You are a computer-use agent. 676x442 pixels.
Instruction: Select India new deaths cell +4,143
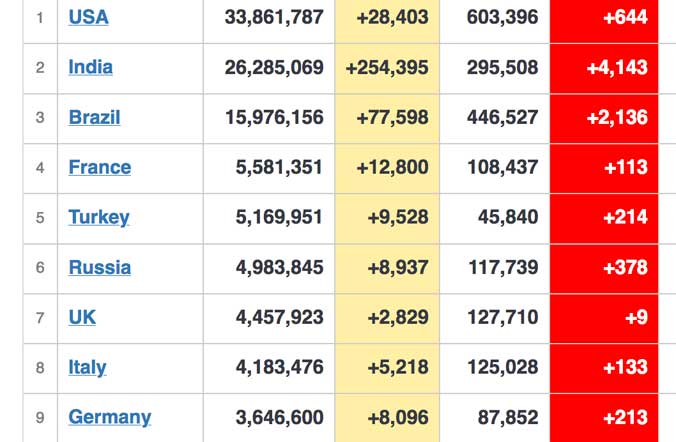[604, 68]
